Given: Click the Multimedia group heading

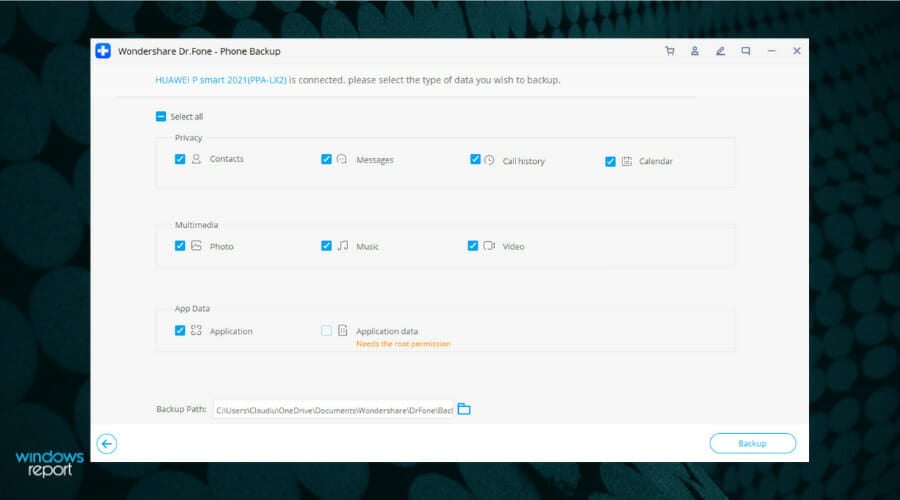Looking at the screenshot, I should 196,224.
